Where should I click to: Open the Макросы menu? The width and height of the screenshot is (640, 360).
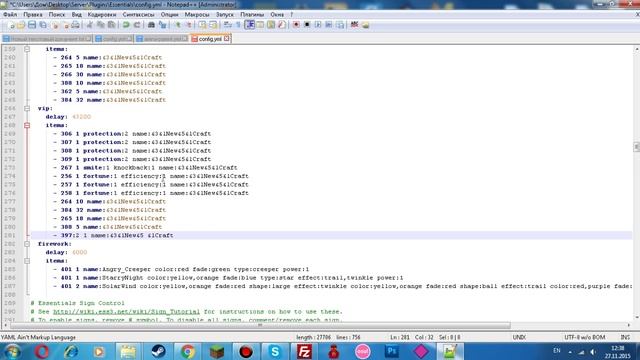point(197,14)
